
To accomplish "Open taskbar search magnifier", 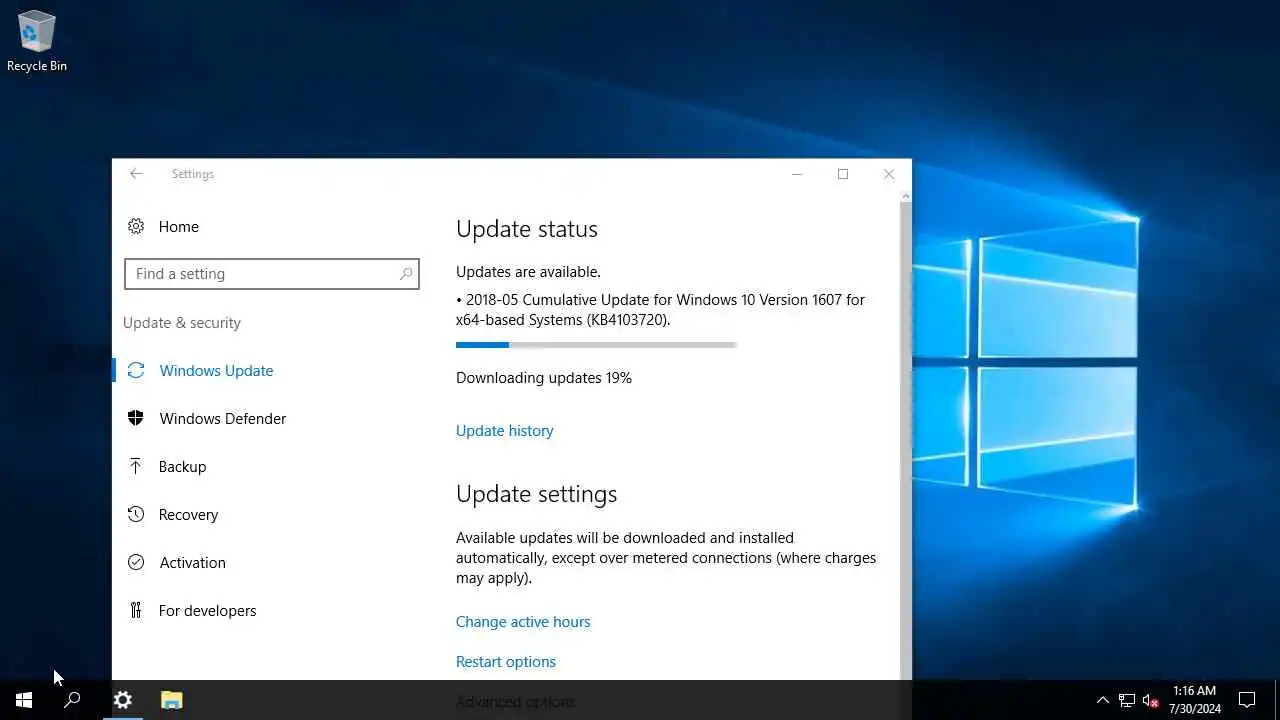I will coord(72,700).
